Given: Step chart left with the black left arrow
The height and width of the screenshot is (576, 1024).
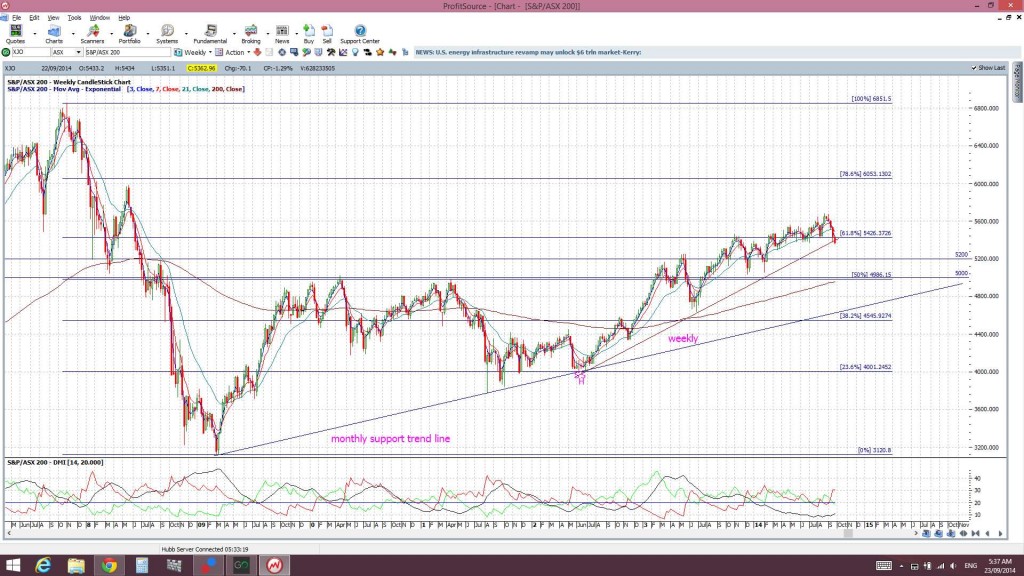Looking at the screenshot, I should pos(987,534).
